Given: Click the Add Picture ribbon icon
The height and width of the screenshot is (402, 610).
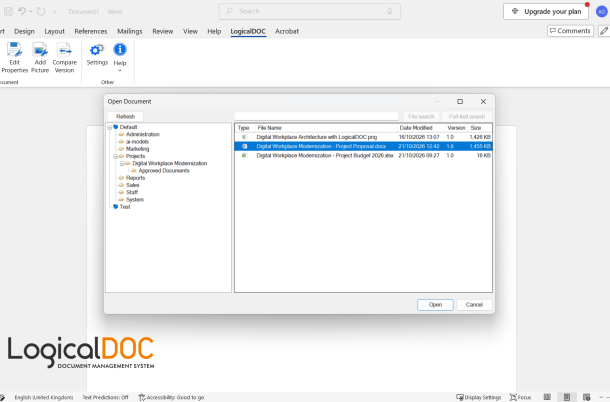Looking at the screenshot, I should pos(40,50).
